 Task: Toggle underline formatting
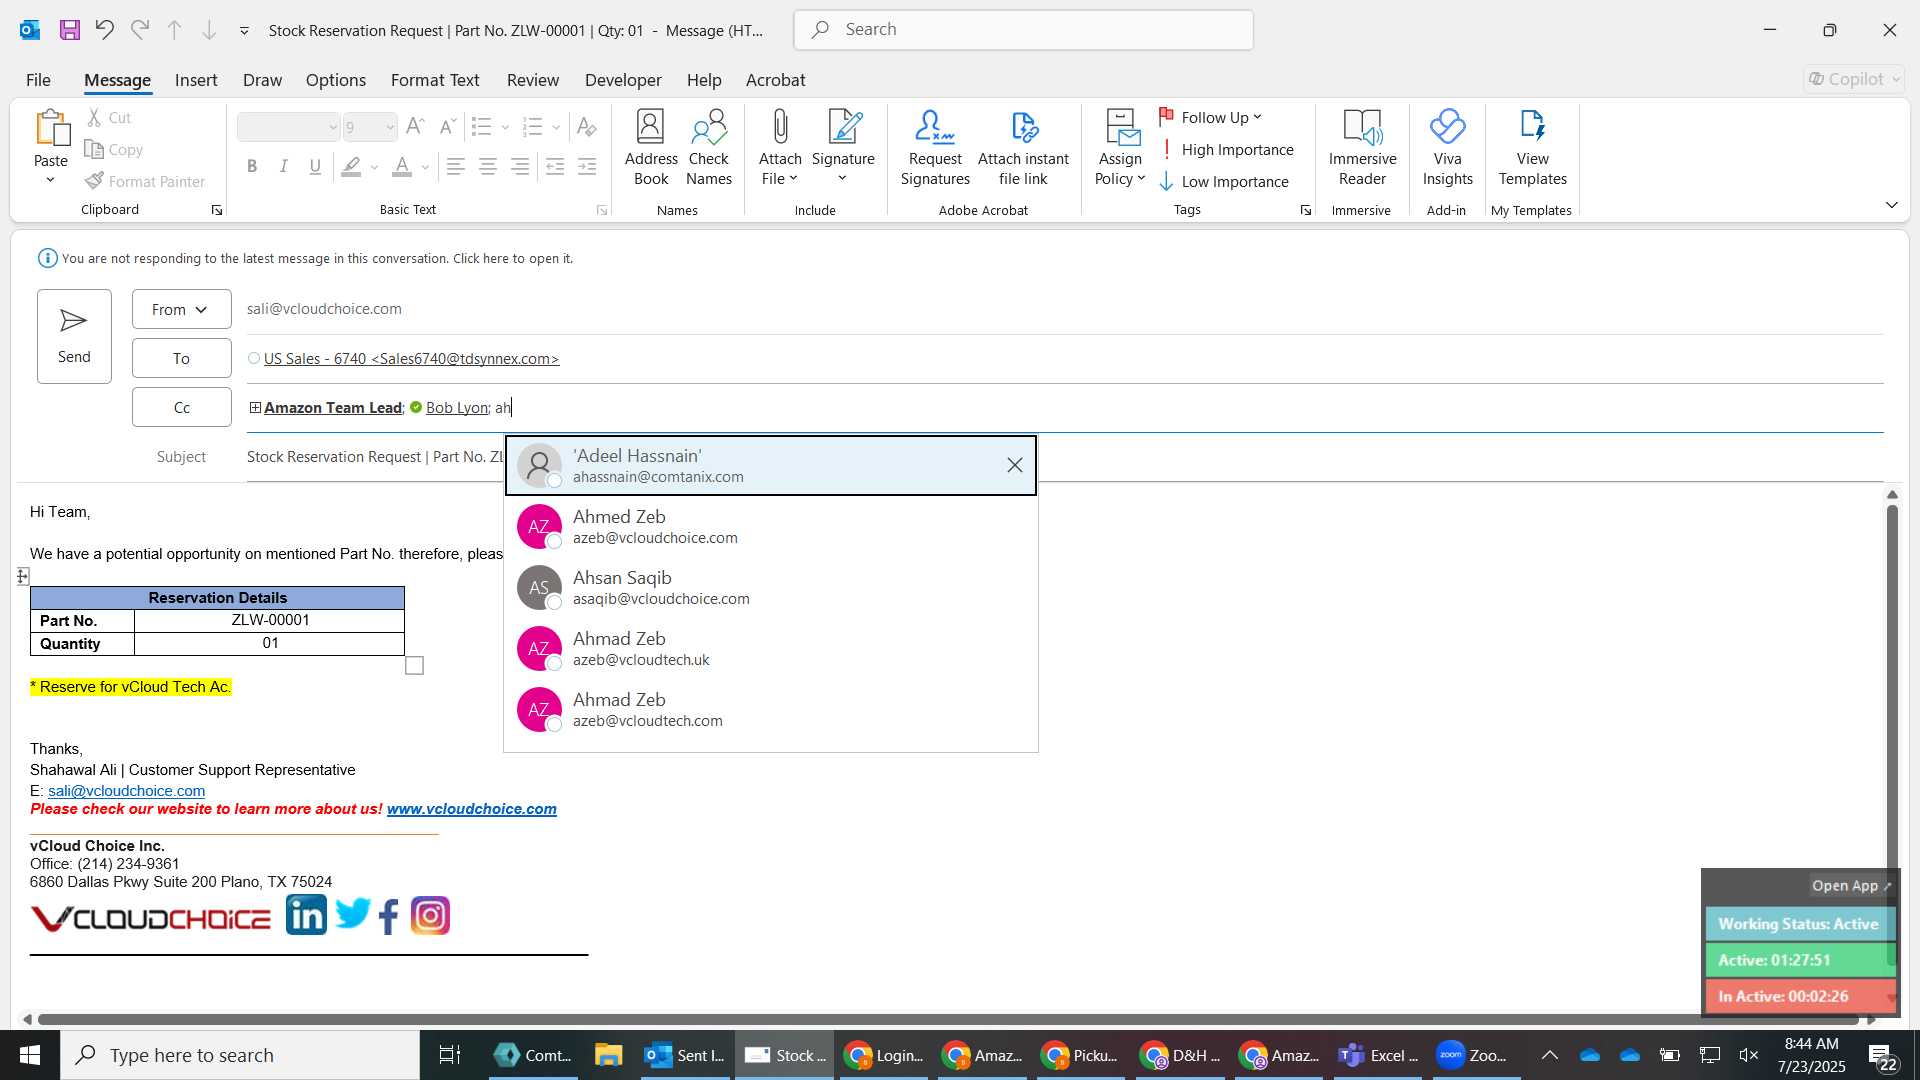coord(316,167)
